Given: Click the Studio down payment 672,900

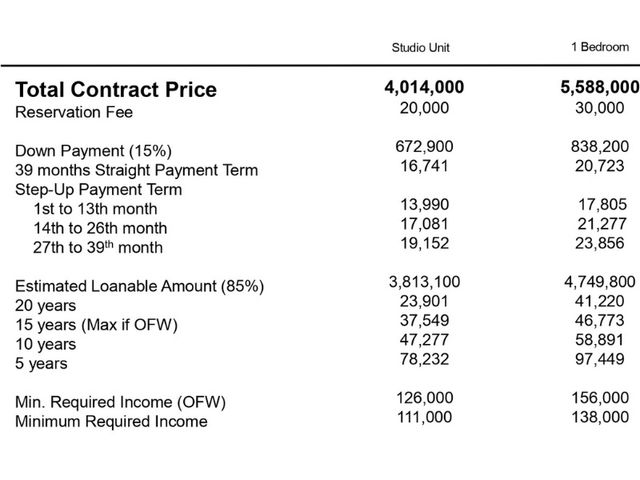Looking at the screenshot, I should [424, 147].
